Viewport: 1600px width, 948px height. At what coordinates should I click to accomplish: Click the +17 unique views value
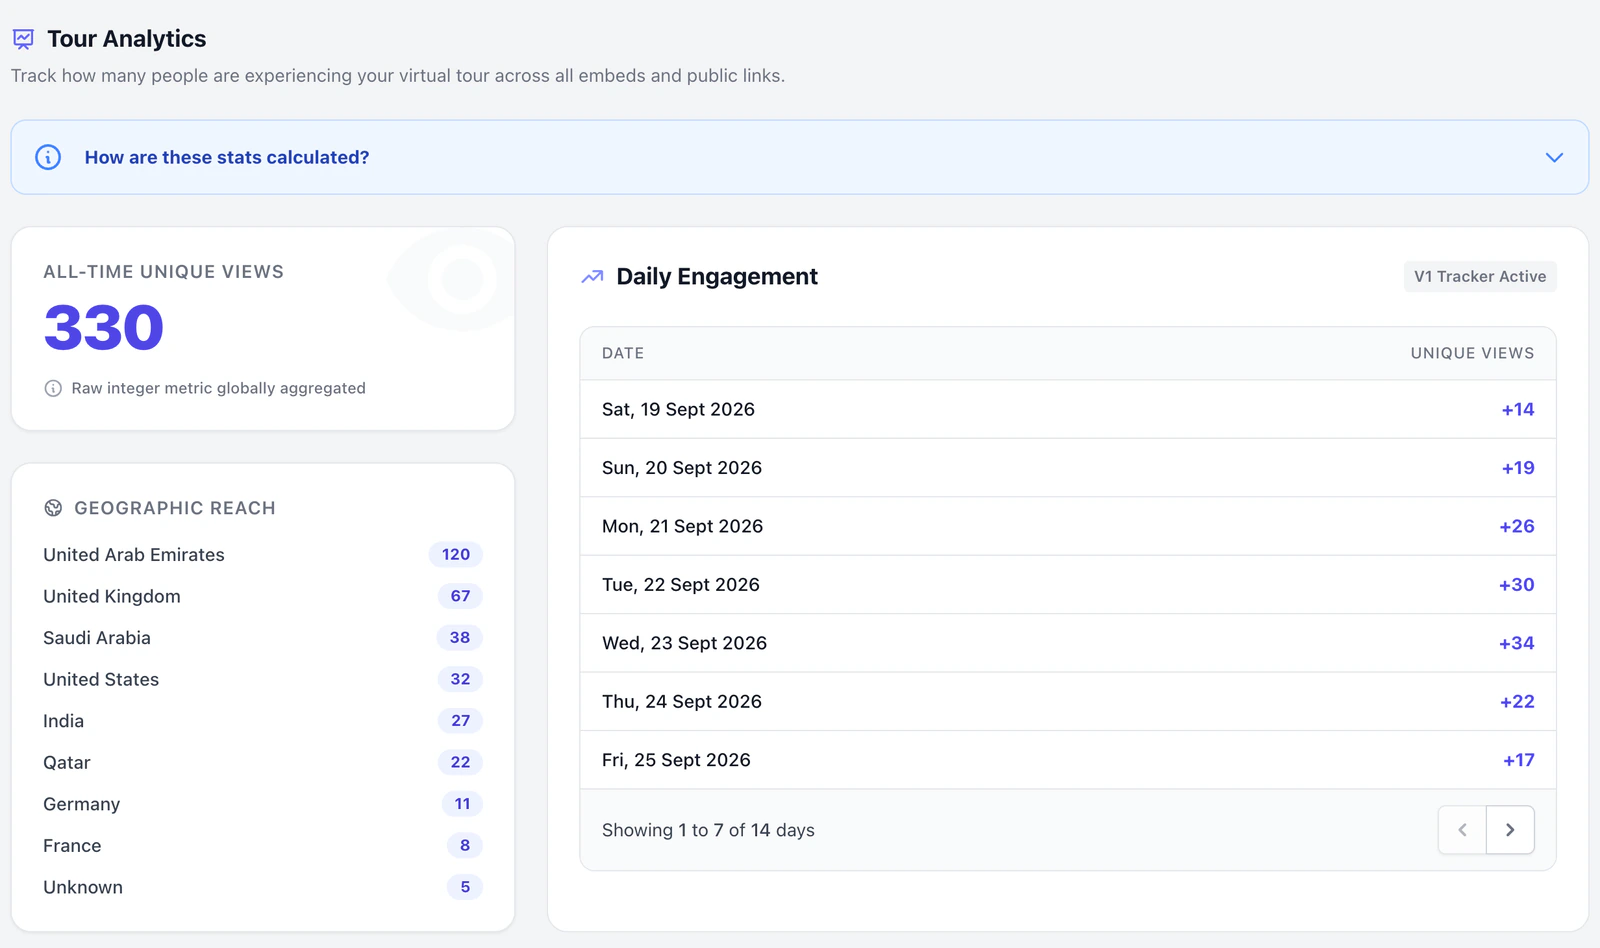tap(1518, 760)
